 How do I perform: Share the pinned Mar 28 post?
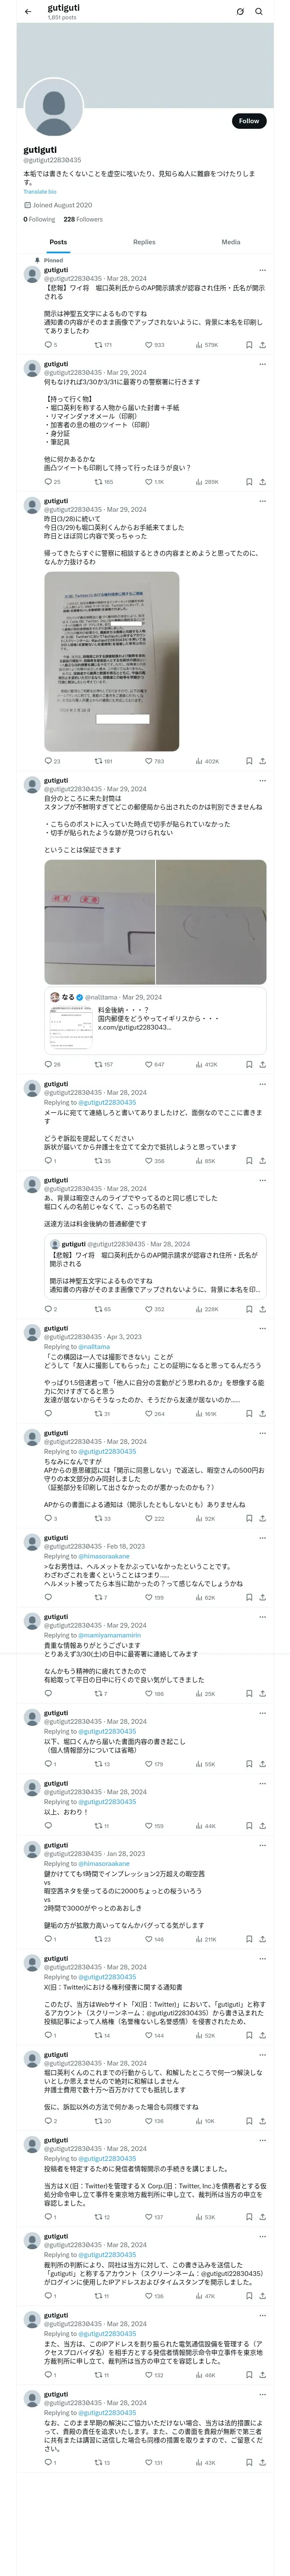coord(262,345)
